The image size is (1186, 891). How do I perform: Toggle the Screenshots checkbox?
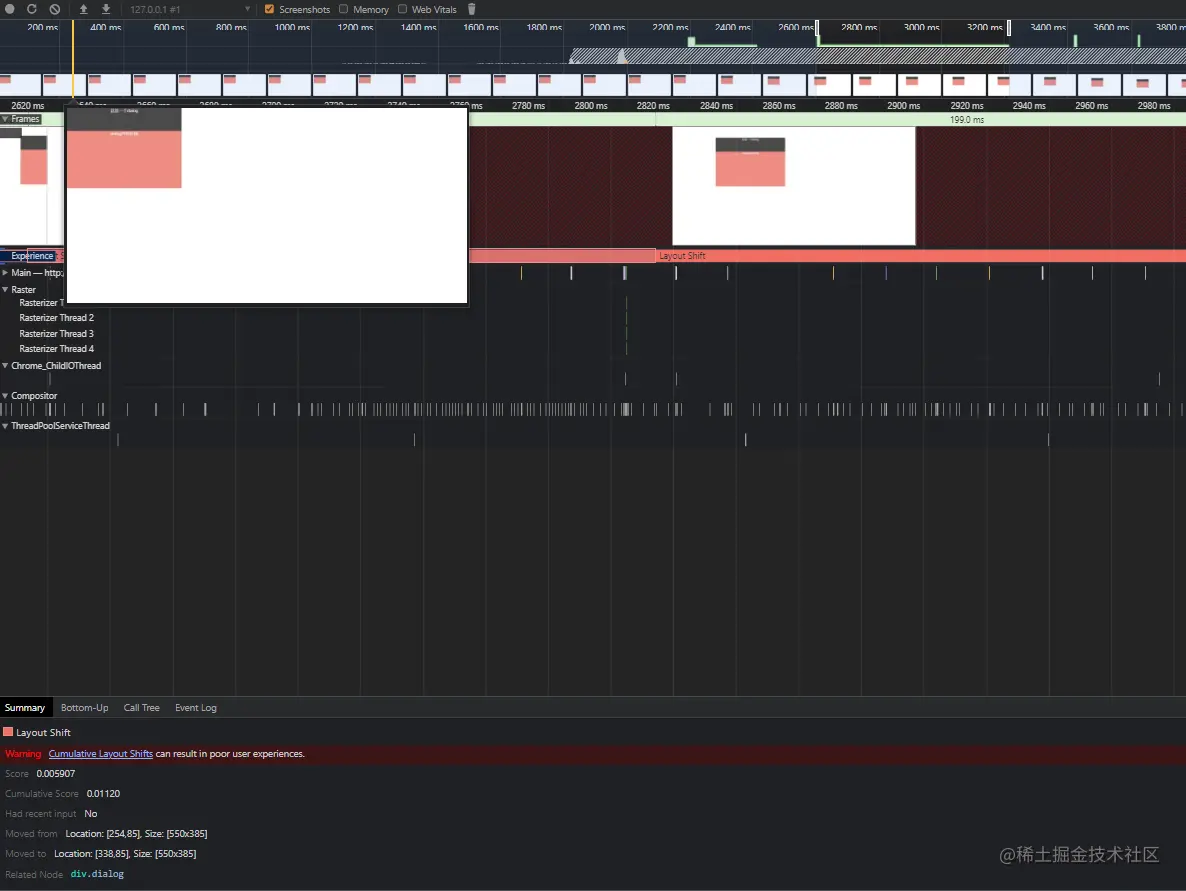pyautogui.click(x=269, y=9)
